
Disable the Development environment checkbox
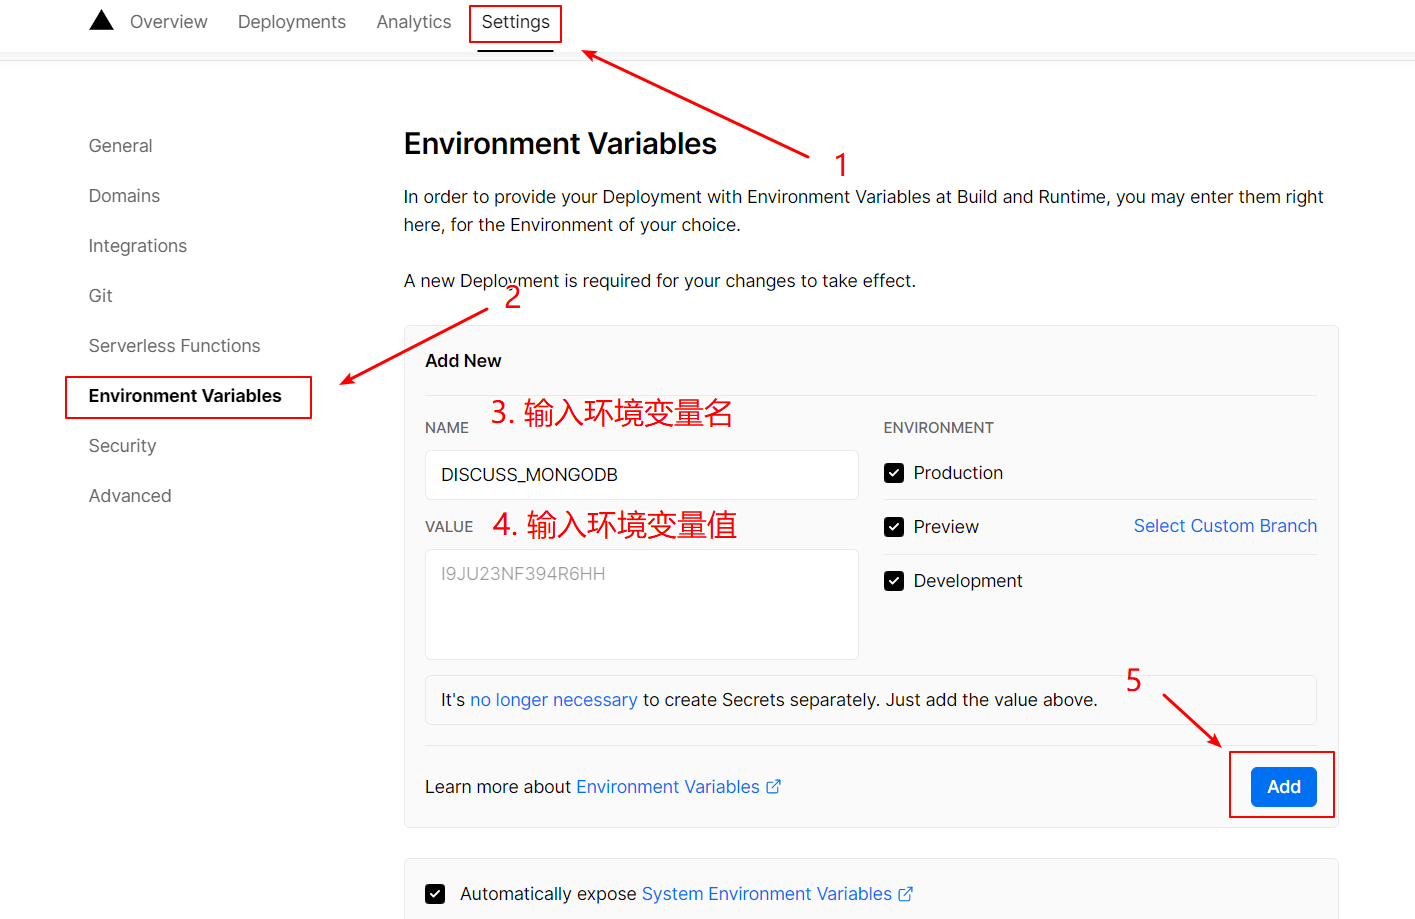pyautogui.click(x=893, y=580)
